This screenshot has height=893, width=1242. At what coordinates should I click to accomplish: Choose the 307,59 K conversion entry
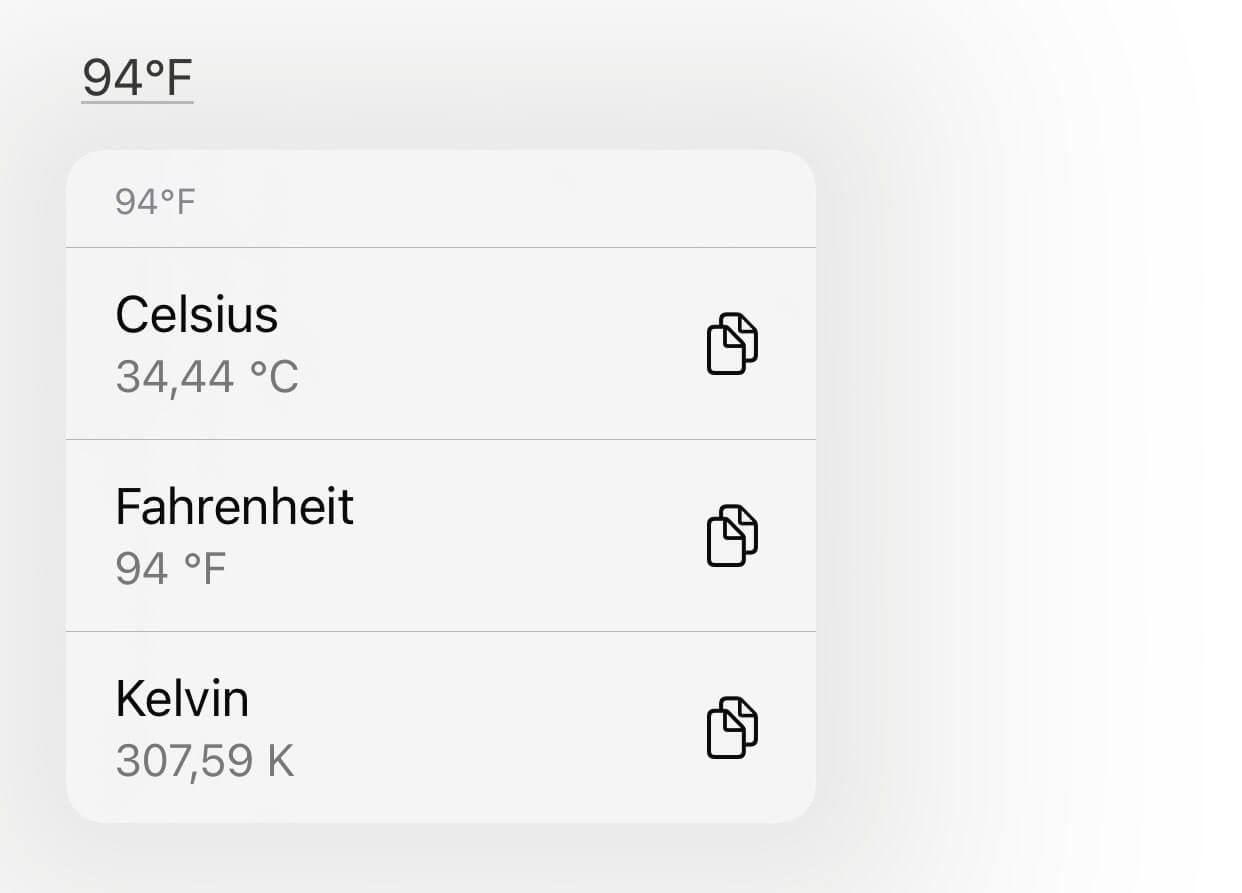[x=441, y=728]
